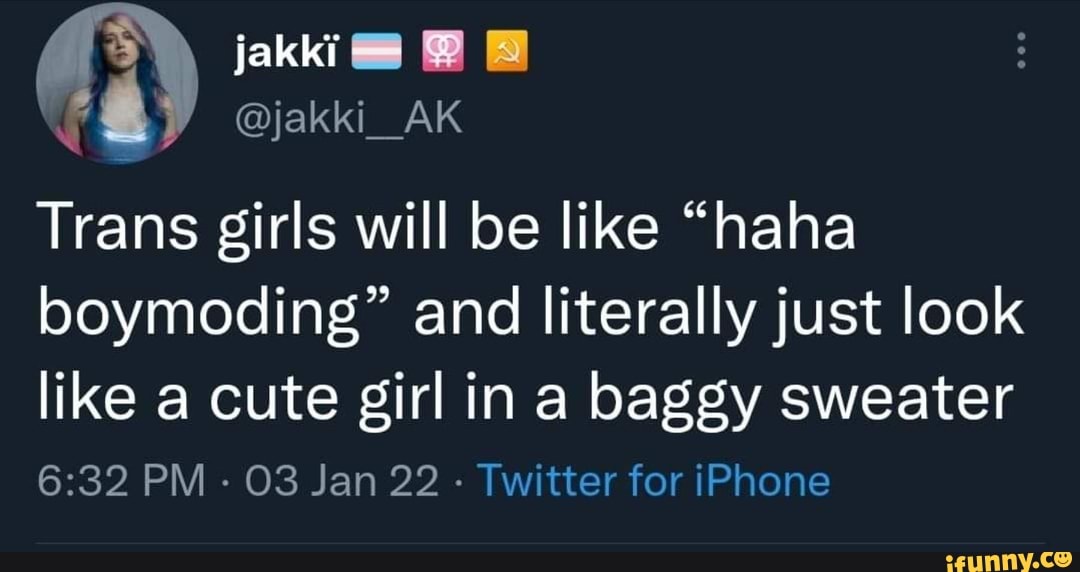This screenshot has width=1080, height=572.
Task: Open jakkï's profile picture
Action: point(116,85)
